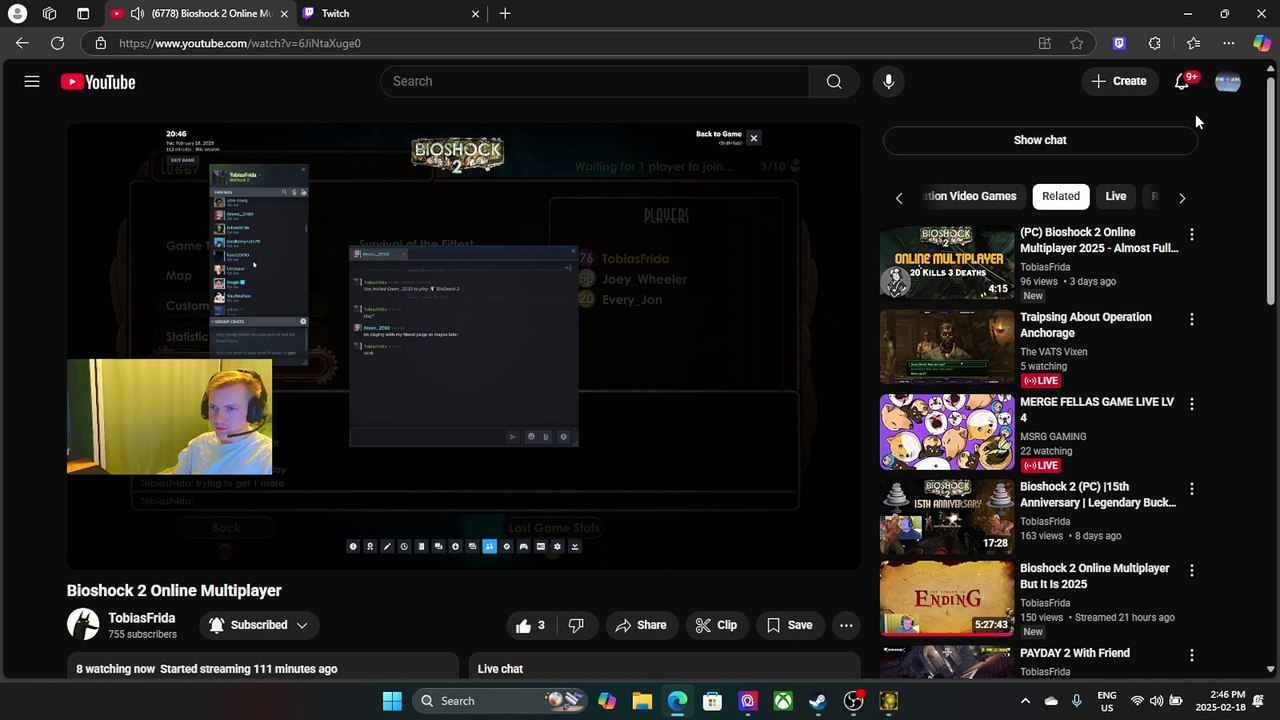This screenshot has width=1280, height=720.
Task: Mute the YouTube tab using its speaker icon
Action: [136, 14]
